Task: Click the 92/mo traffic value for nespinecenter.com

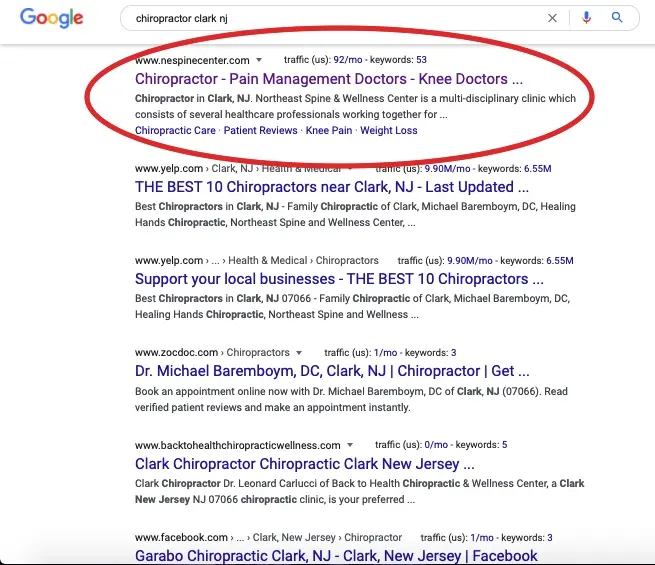Action: 348,60
